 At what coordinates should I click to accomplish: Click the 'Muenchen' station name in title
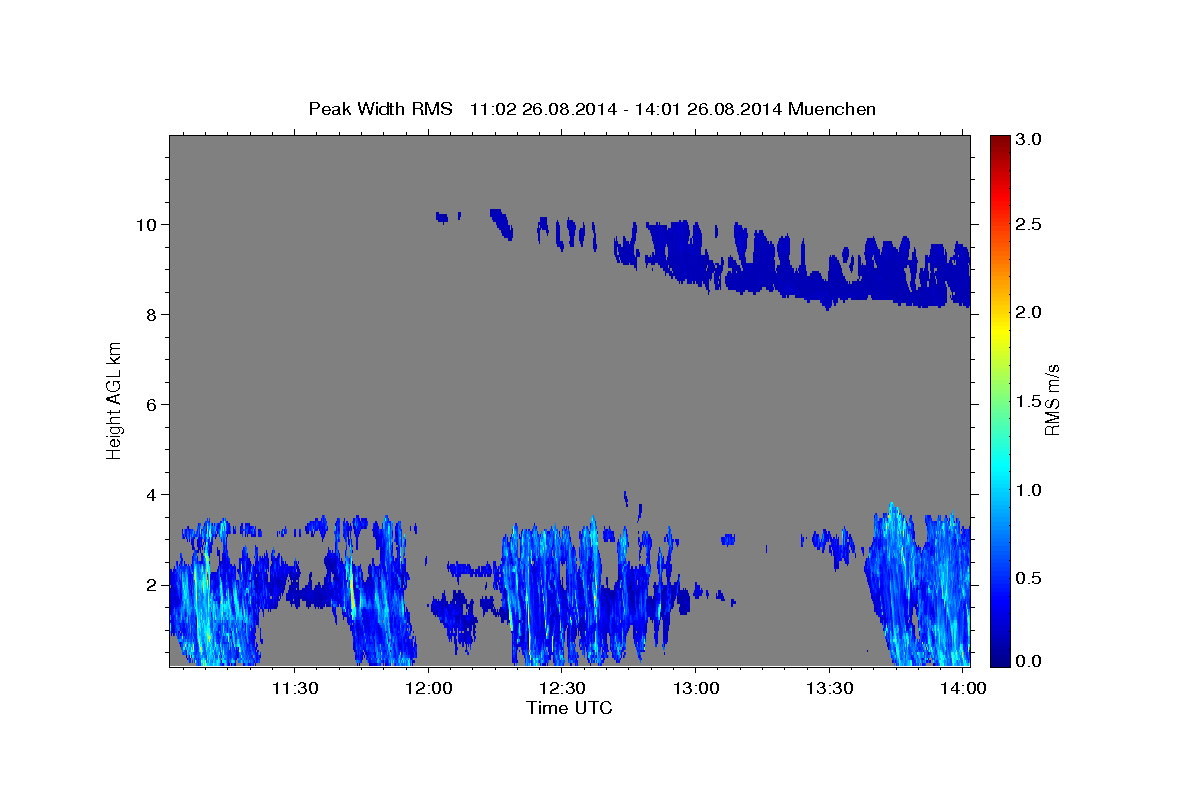pos(832,109)
